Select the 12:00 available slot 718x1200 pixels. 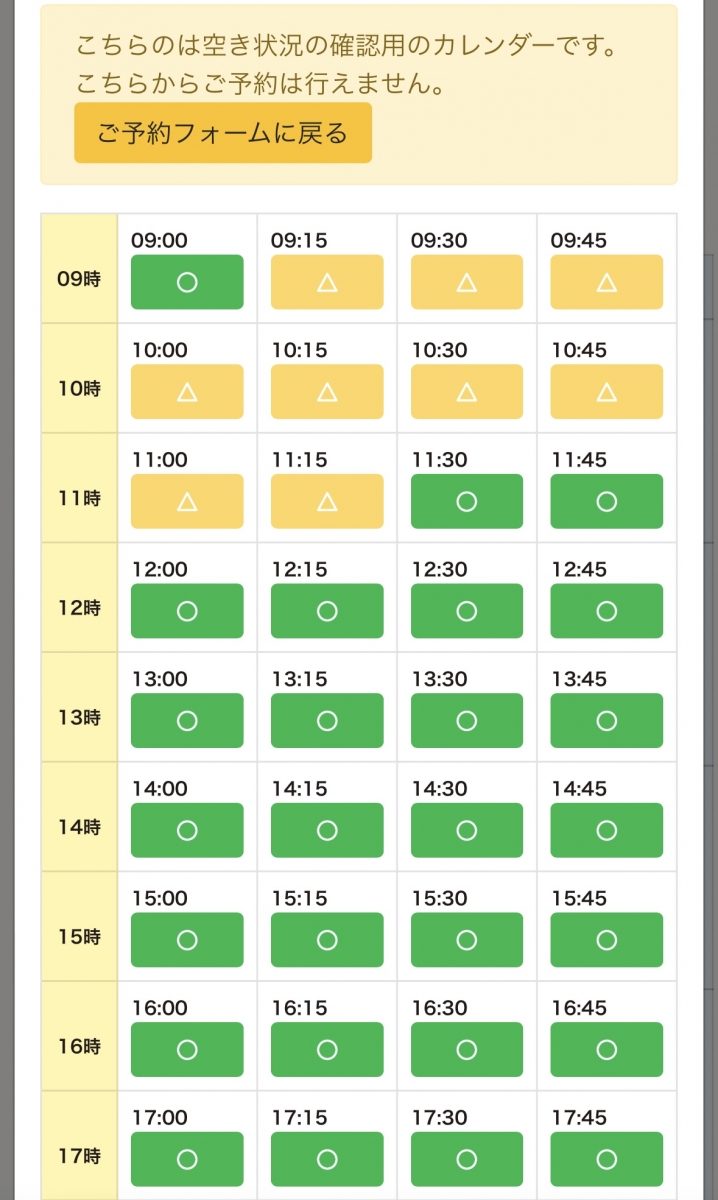pos(187,611)
